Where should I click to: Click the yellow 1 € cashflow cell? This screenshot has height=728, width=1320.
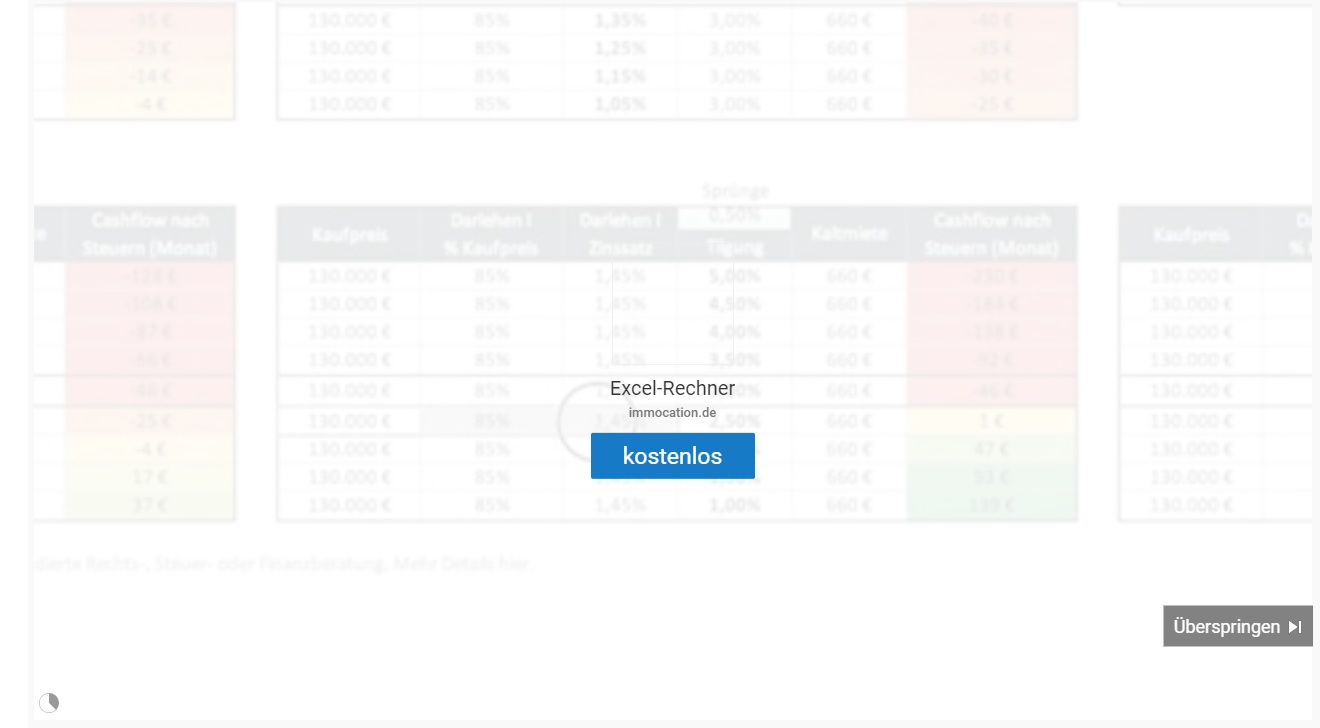pyautogui.click(x=992, y=421)
